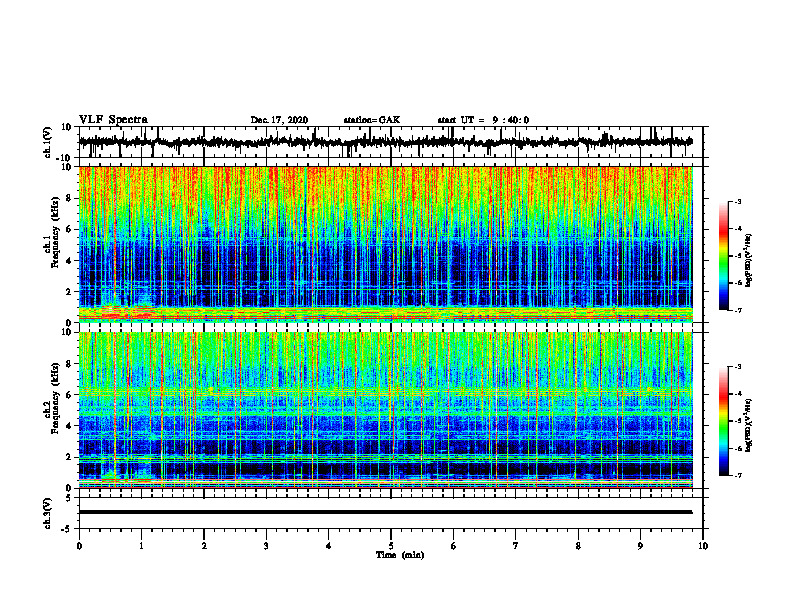The image size is (792, 612).
Task: Select the "Dec. 17, 2020" date text
Action: (279, 120)
